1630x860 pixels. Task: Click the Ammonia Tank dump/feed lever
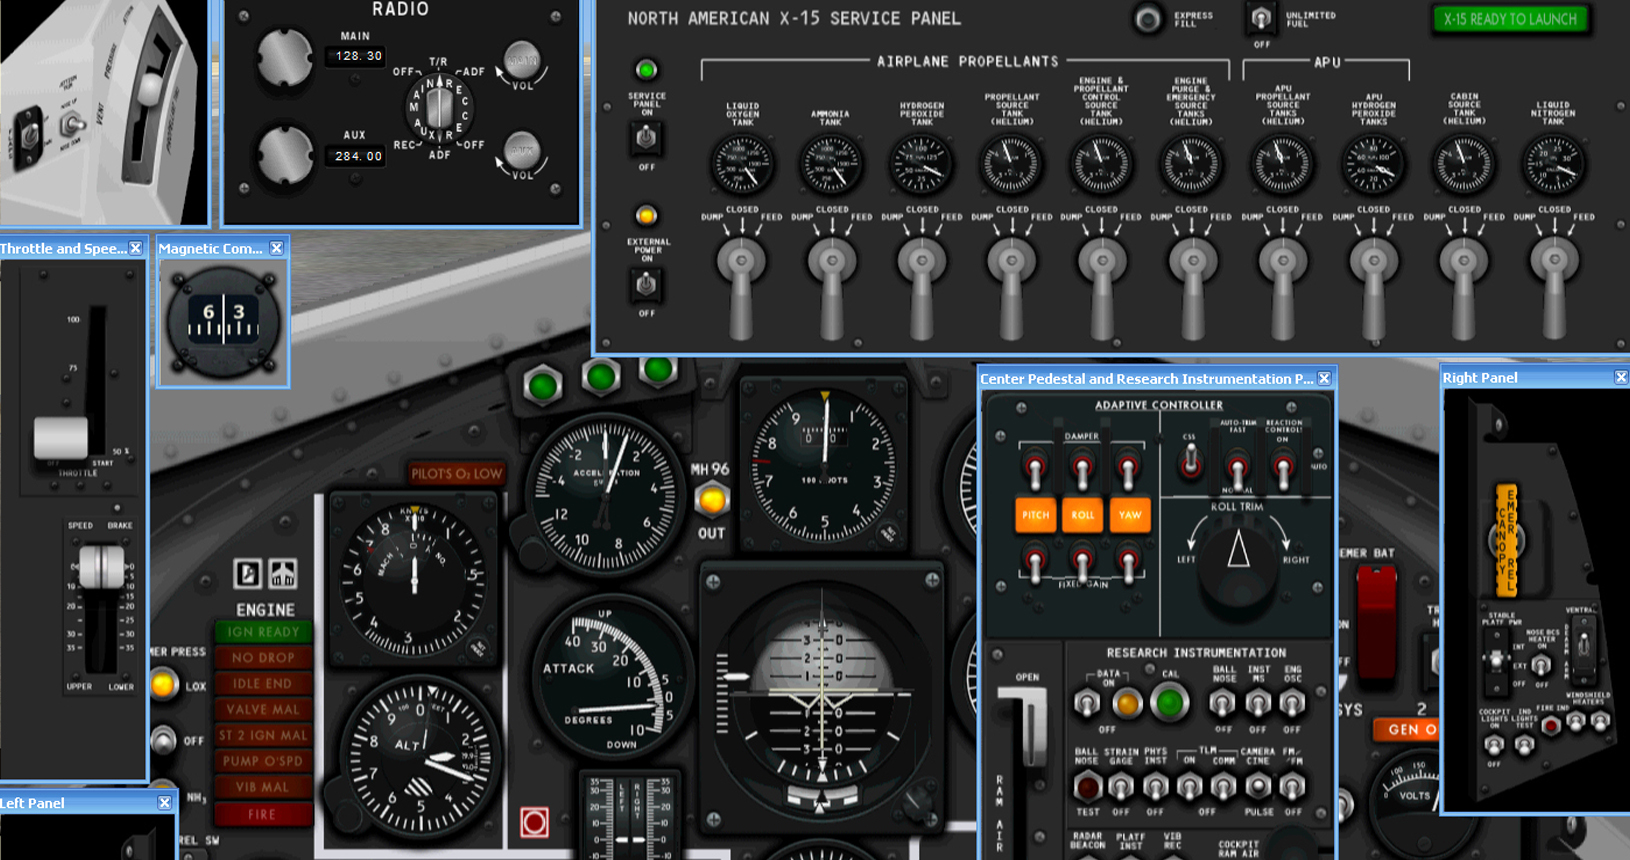(831, 290)
